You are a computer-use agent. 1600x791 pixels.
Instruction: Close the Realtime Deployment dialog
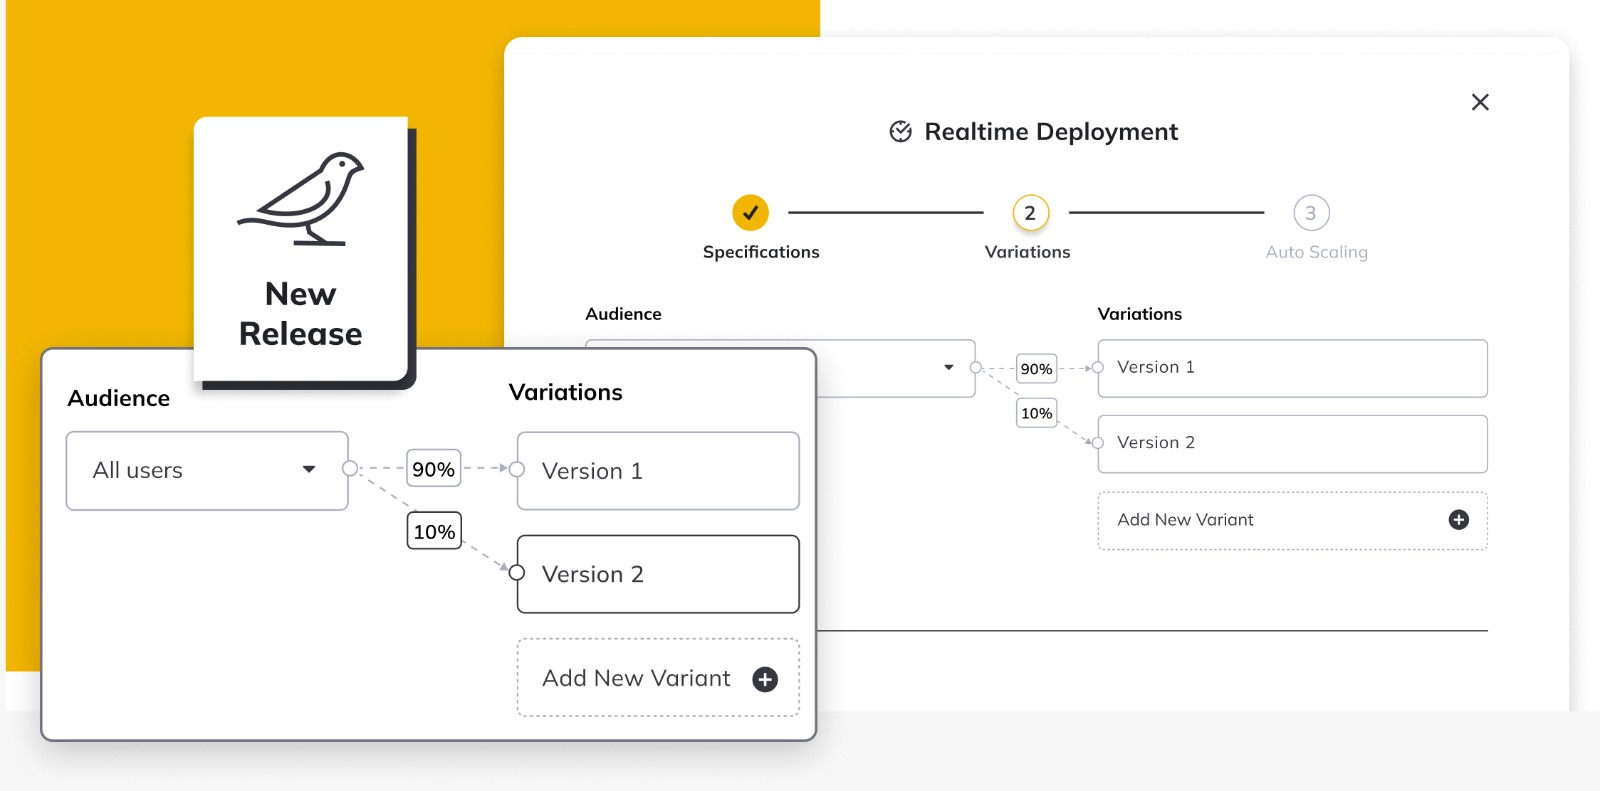[1480, 102]
